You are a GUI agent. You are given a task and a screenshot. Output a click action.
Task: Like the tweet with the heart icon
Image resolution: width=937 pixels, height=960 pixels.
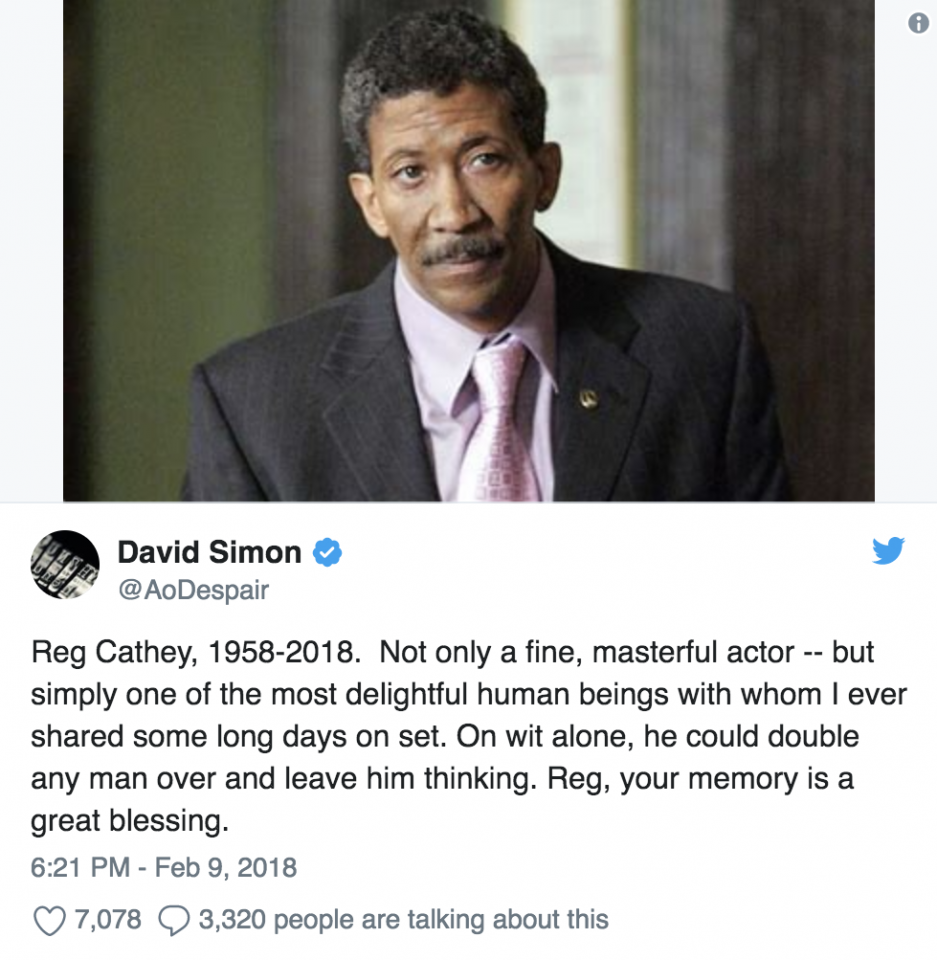coord(49,920)
